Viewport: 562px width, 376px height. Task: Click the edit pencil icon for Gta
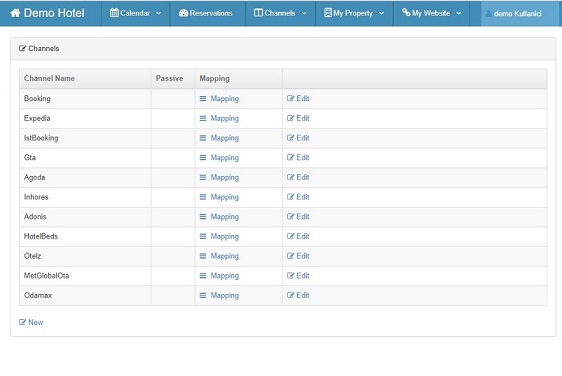tap(290, 157)
